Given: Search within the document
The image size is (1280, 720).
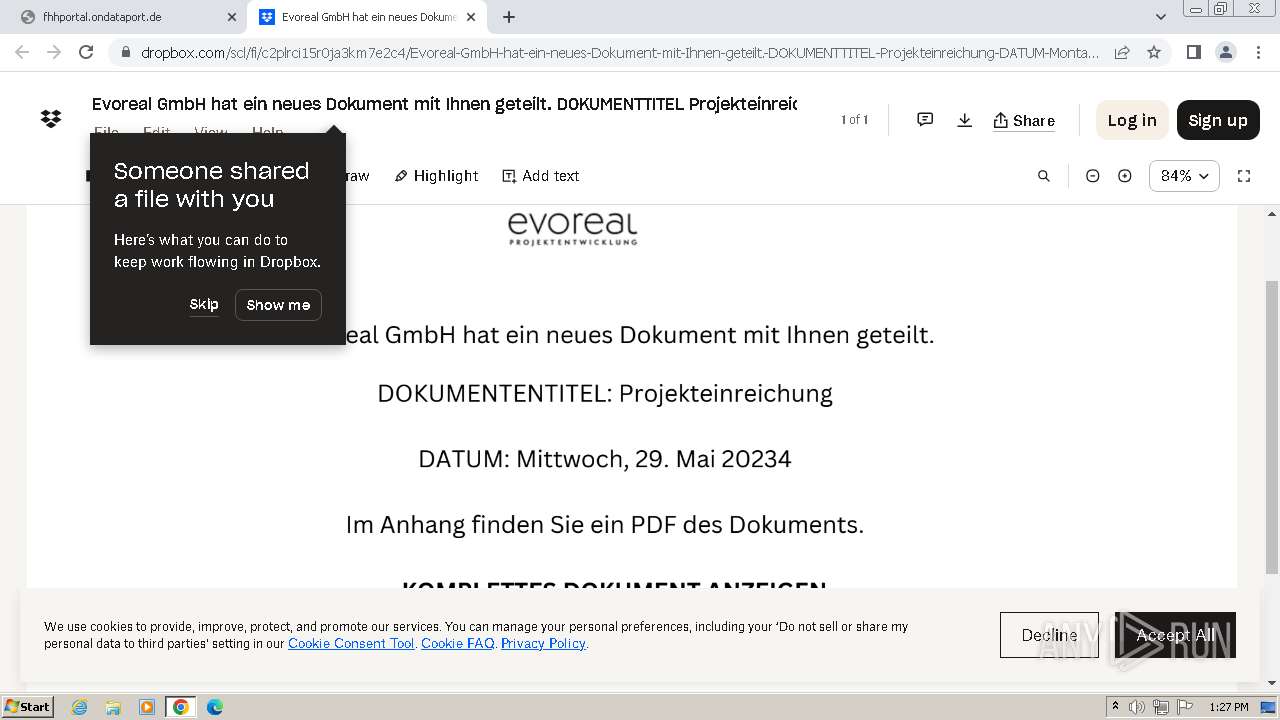Looking at the screenshot, I should click(x=1043, y=176).
